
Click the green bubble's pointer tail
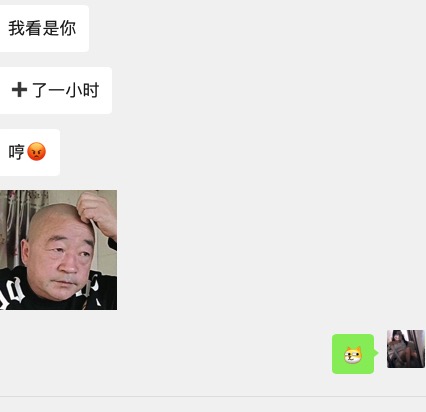[x=376, y=353]
